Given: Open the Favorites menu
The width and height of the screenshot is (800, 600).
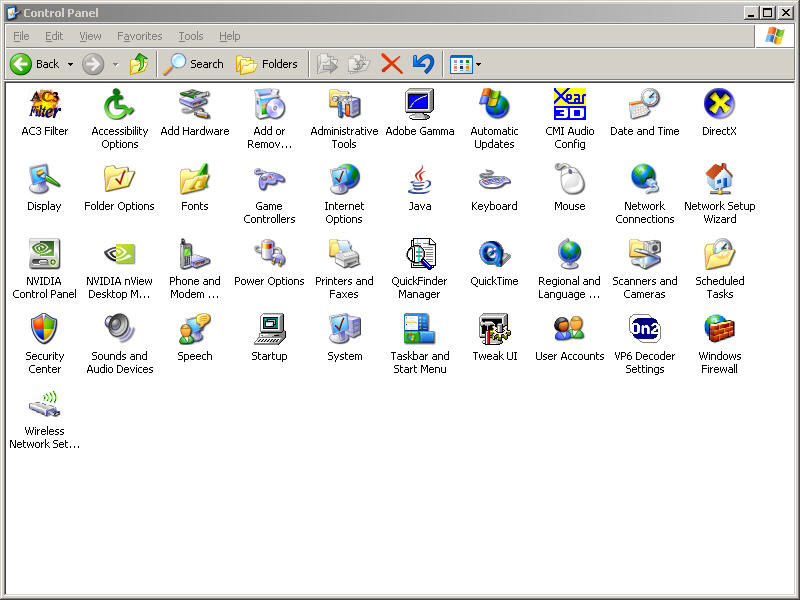Looking at the screenshot, I should (x=139, y=36).
